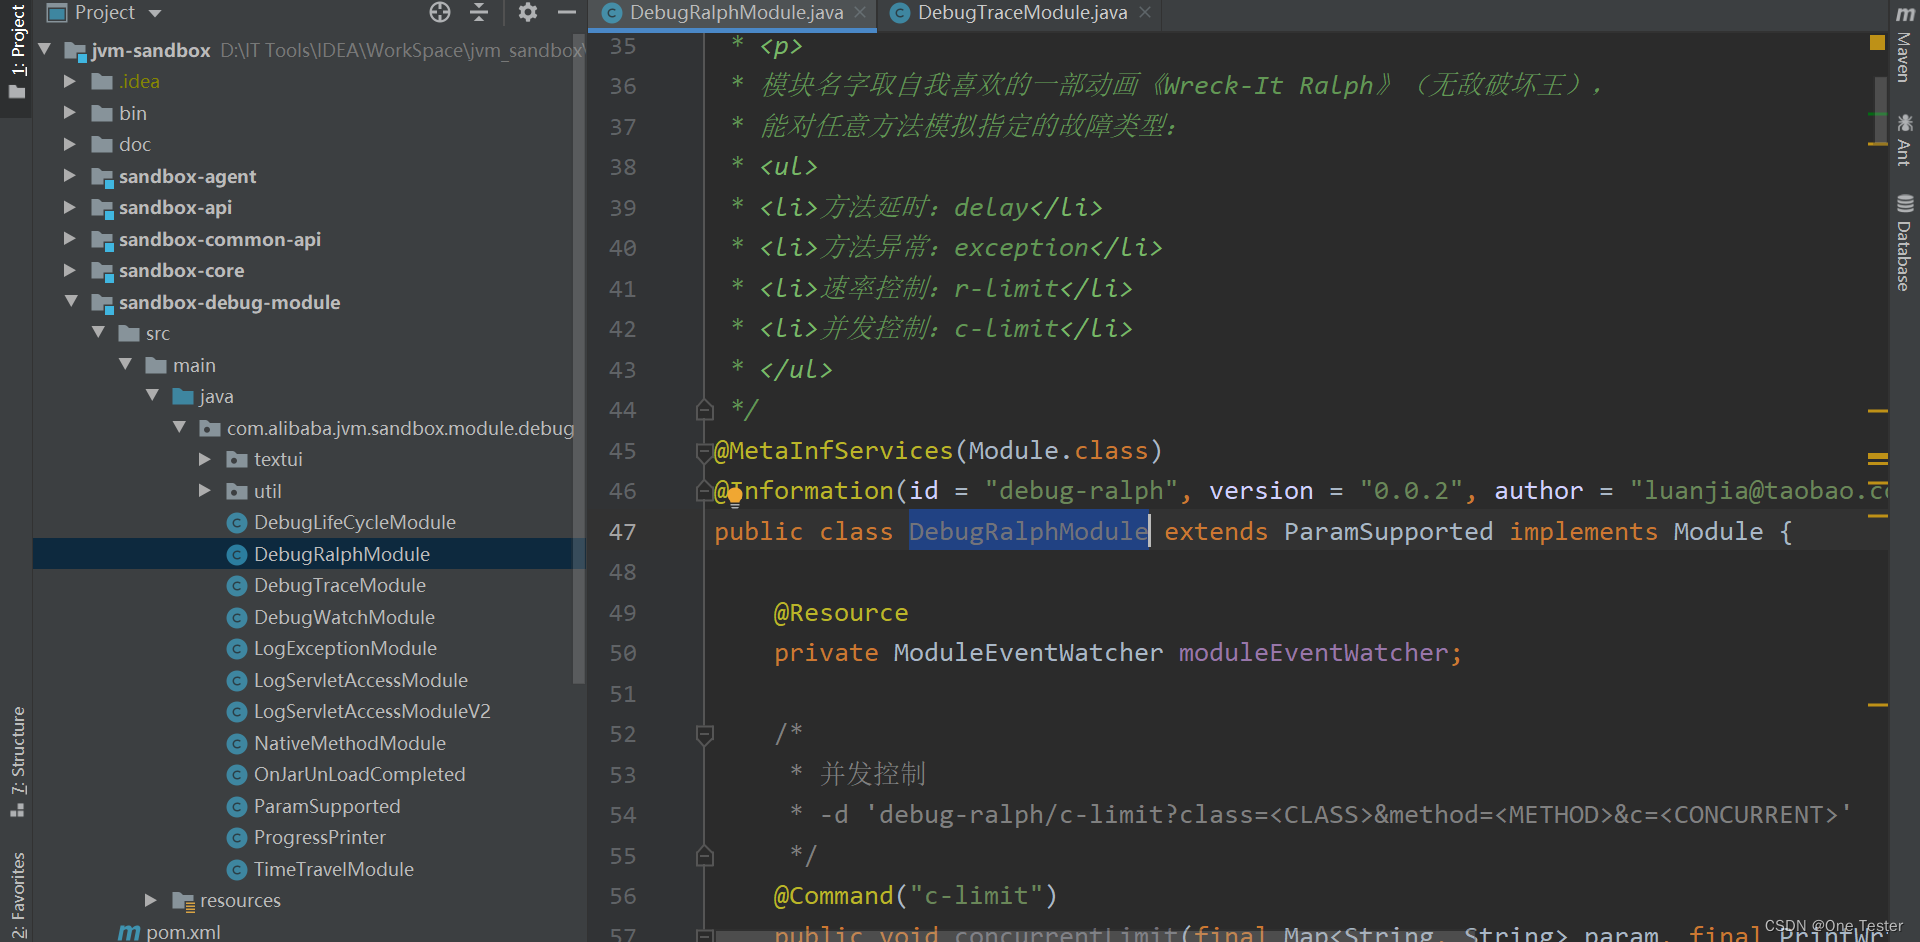Image resolution: width=1920 pixels, height=942 pixels.
Task: Close the DebugTraceModule.java tab
Action: click(x=1145, y=13)
